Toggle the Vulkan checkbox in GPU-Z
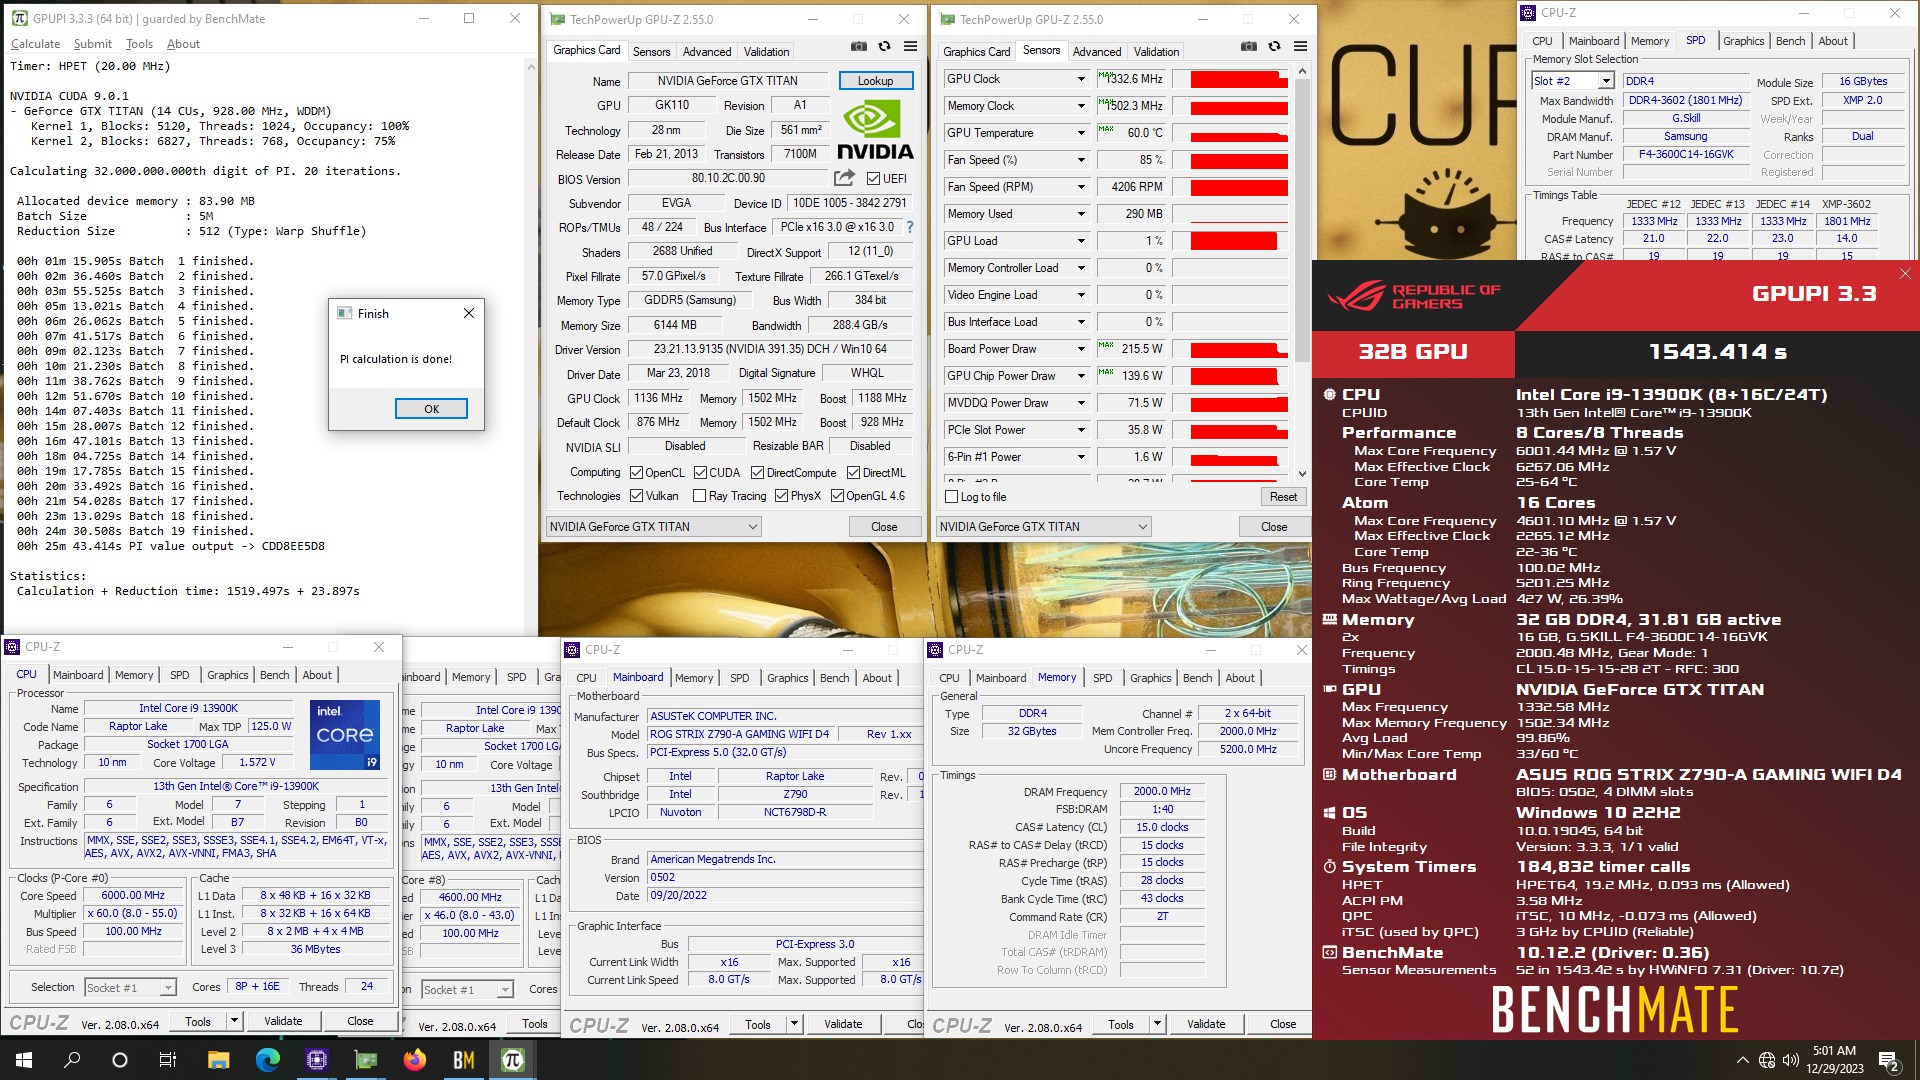This screenshot has width=1920, height=1080. click(x=636, y=496)
